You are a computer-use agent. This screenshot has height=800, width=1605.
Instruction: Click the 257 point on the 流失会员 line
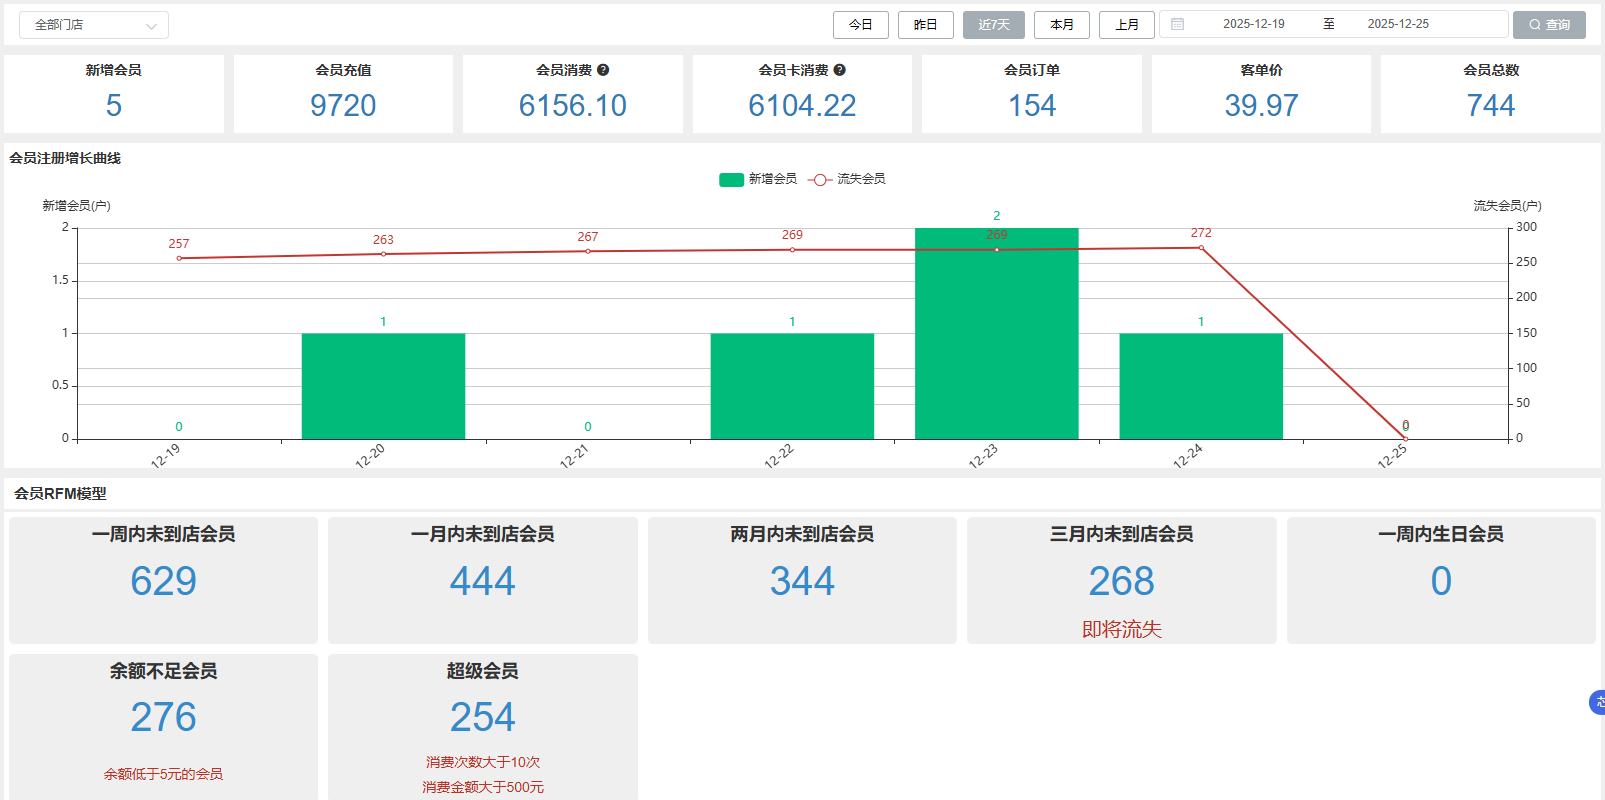[x=179, y=258]
